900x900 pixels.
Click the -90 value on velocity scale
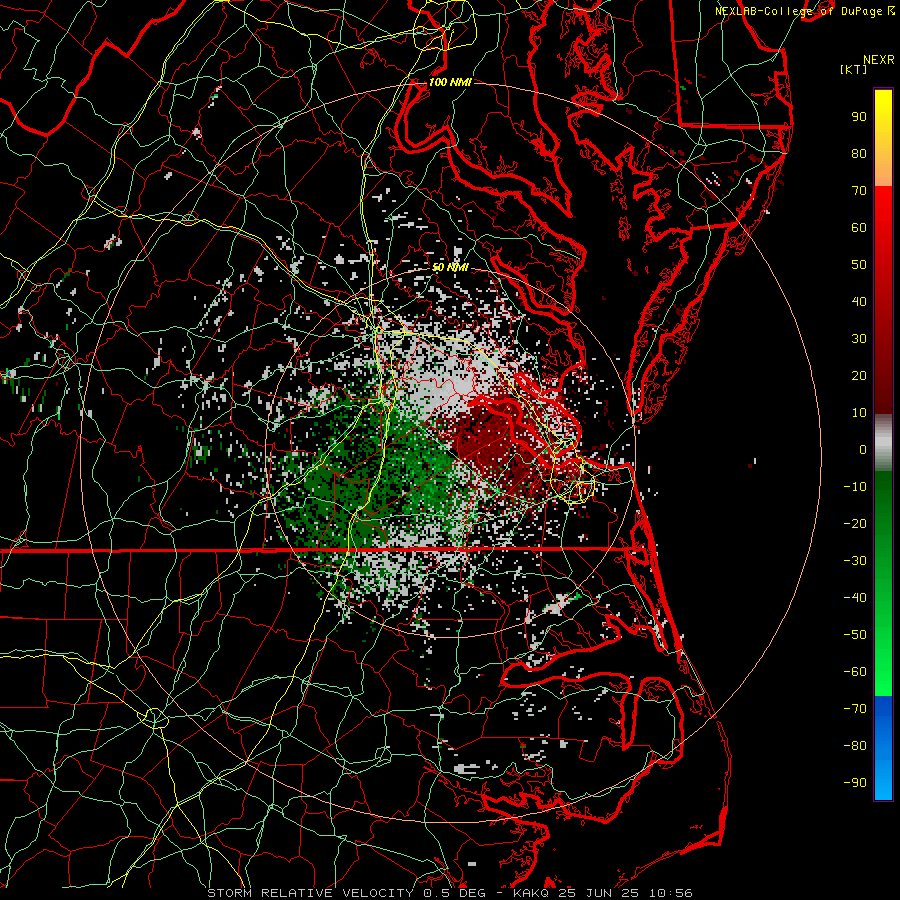point(855,783)
